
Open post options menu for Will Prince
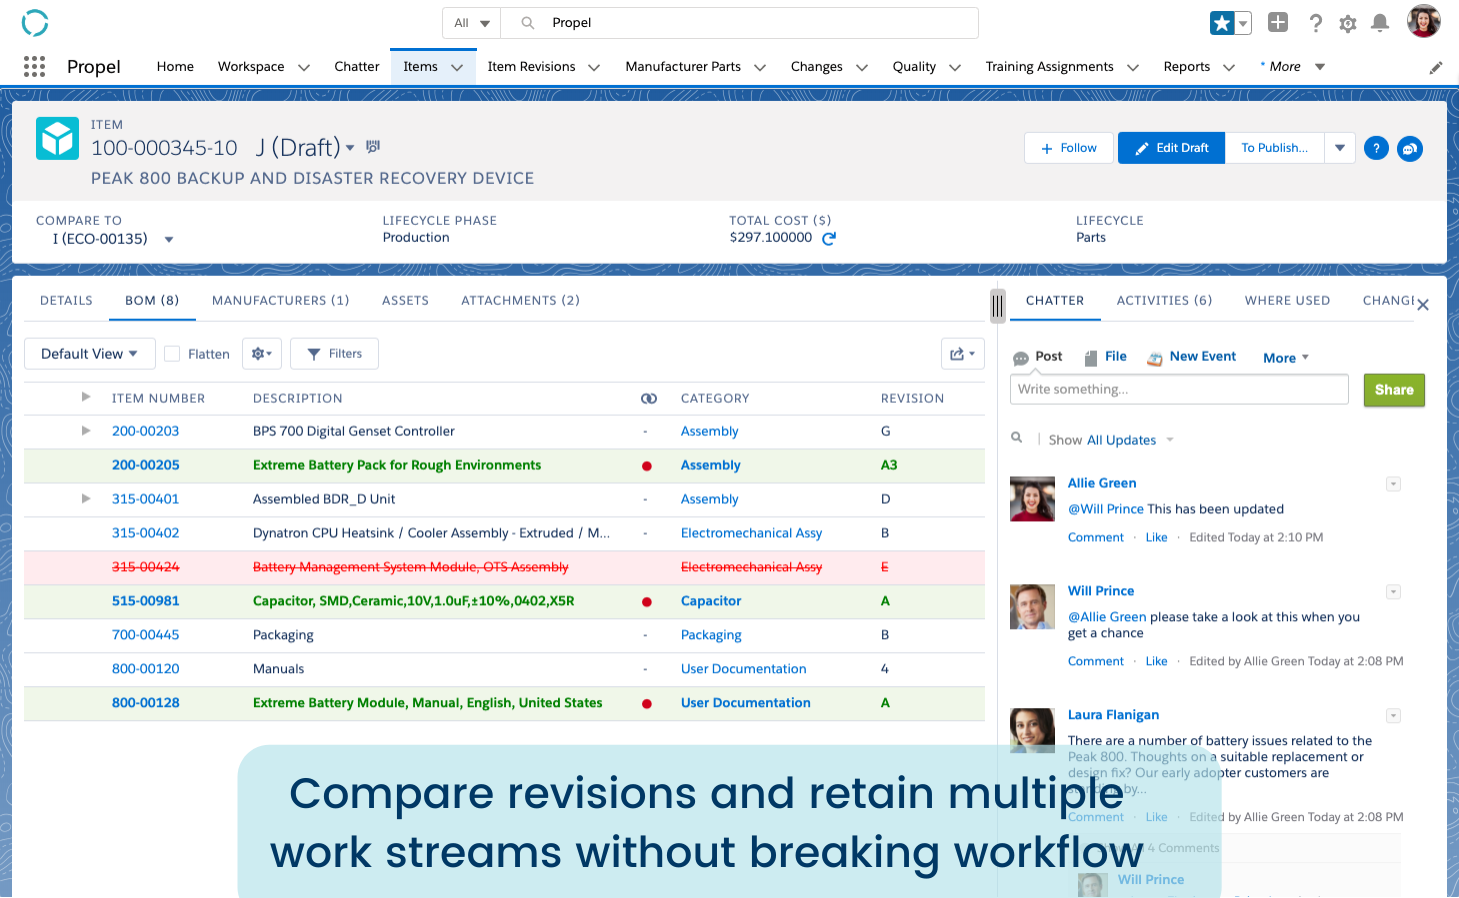coord(1393,592)
